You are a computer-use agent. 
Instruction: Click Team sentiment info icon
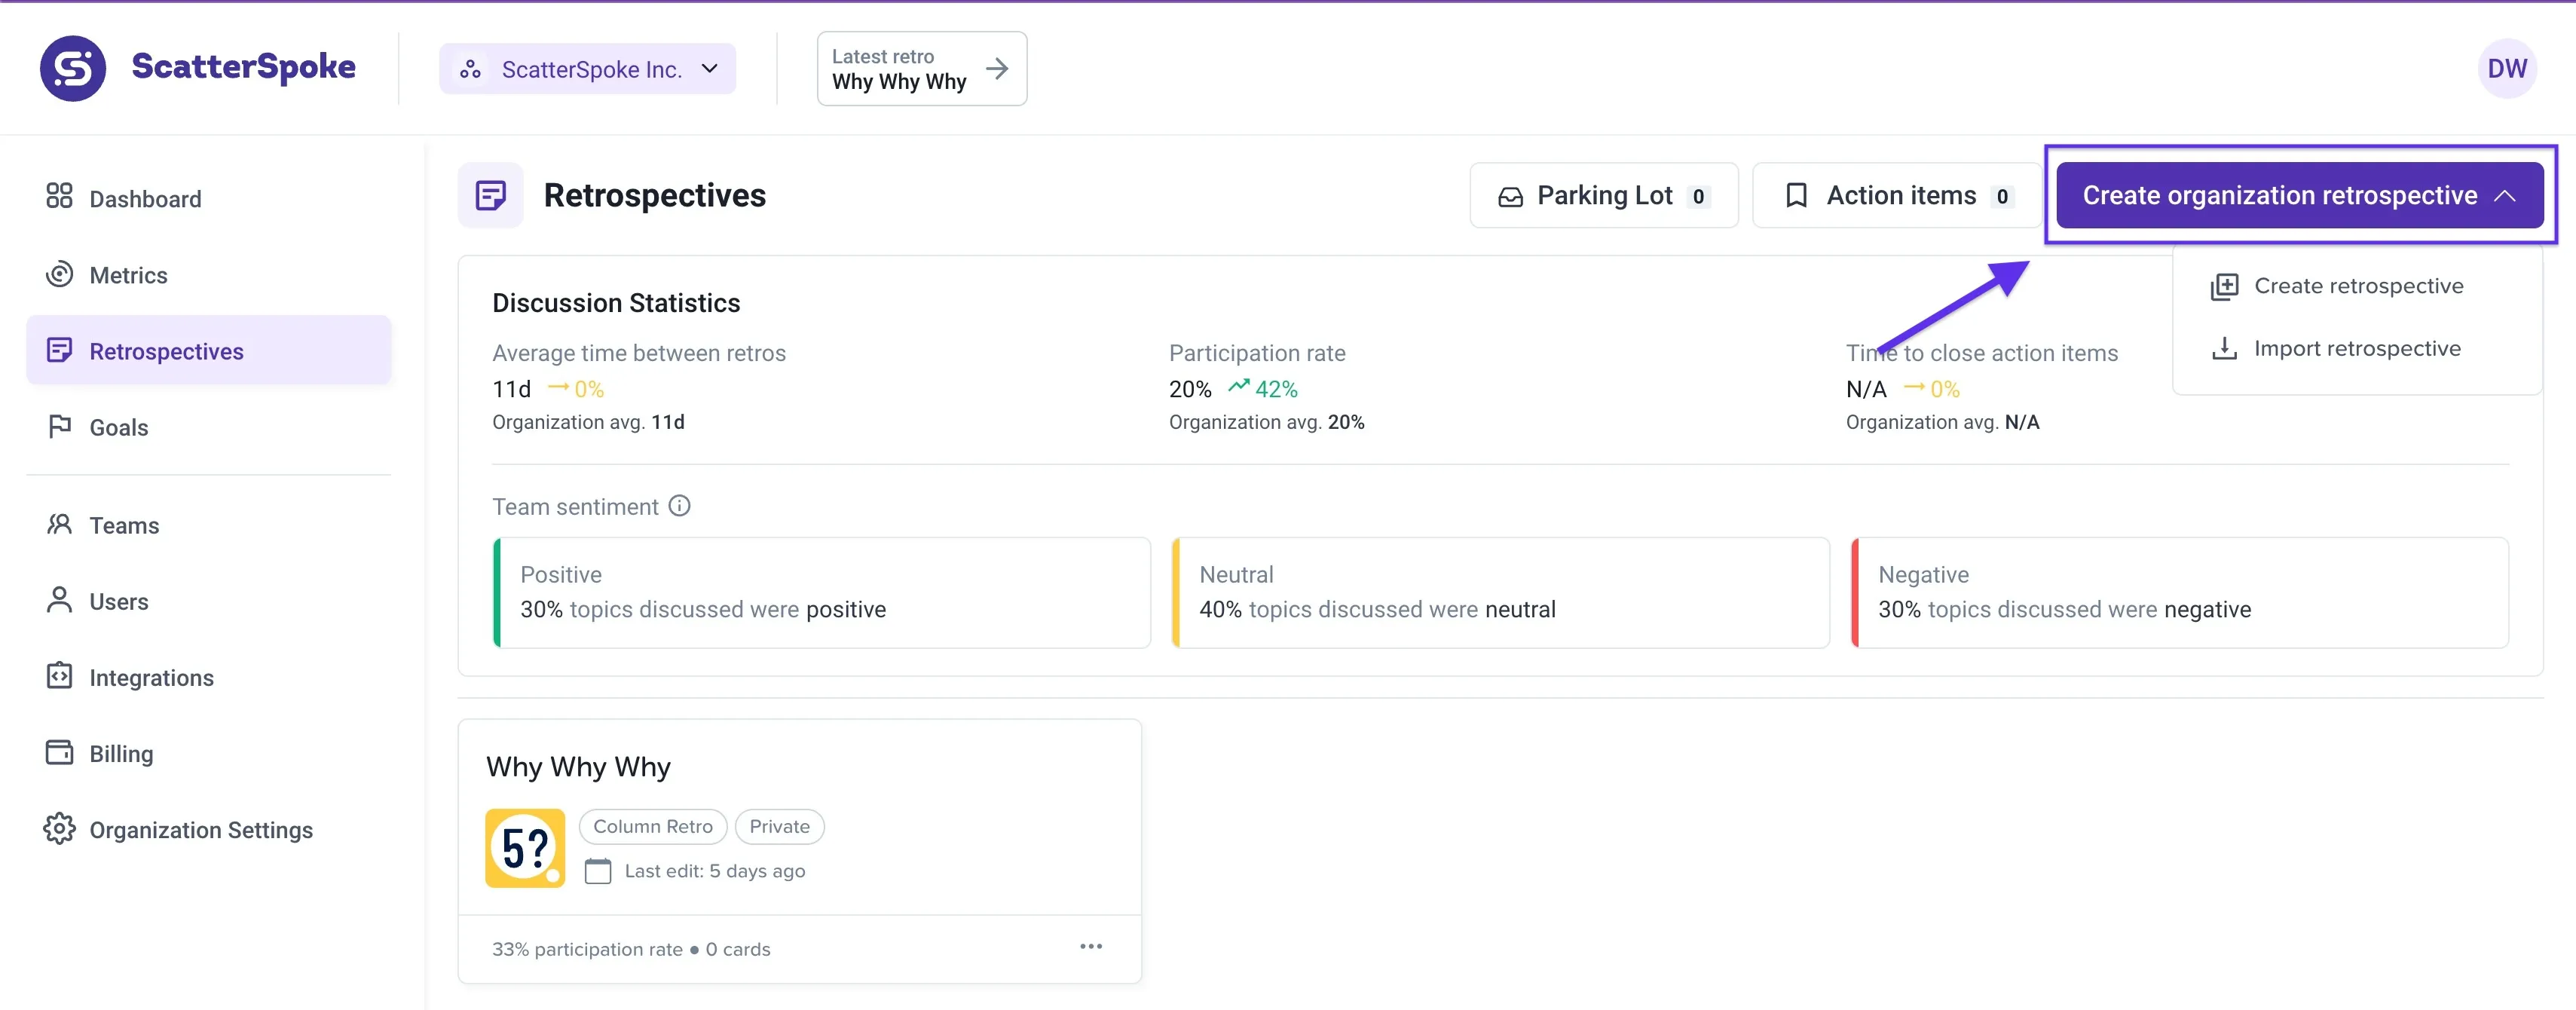click(x=679, y=506)
